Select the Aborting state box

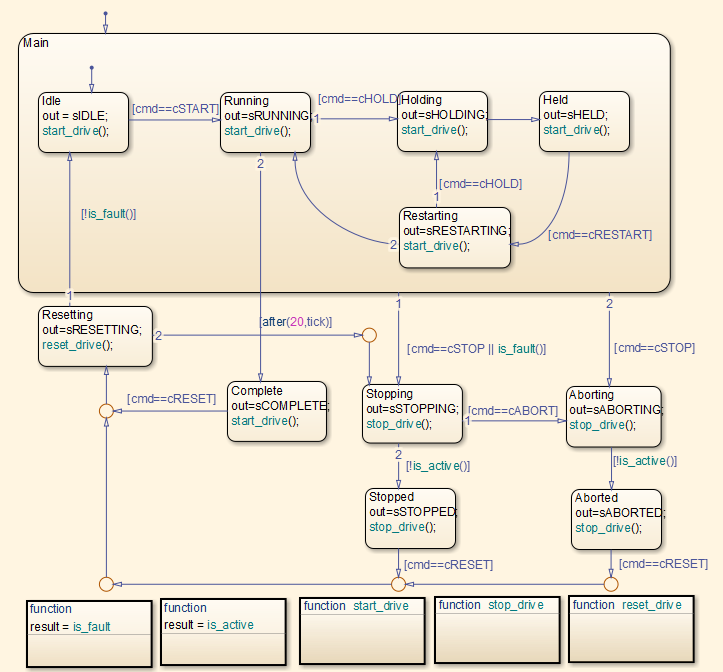pyautogui.click(x=614, y=415)
